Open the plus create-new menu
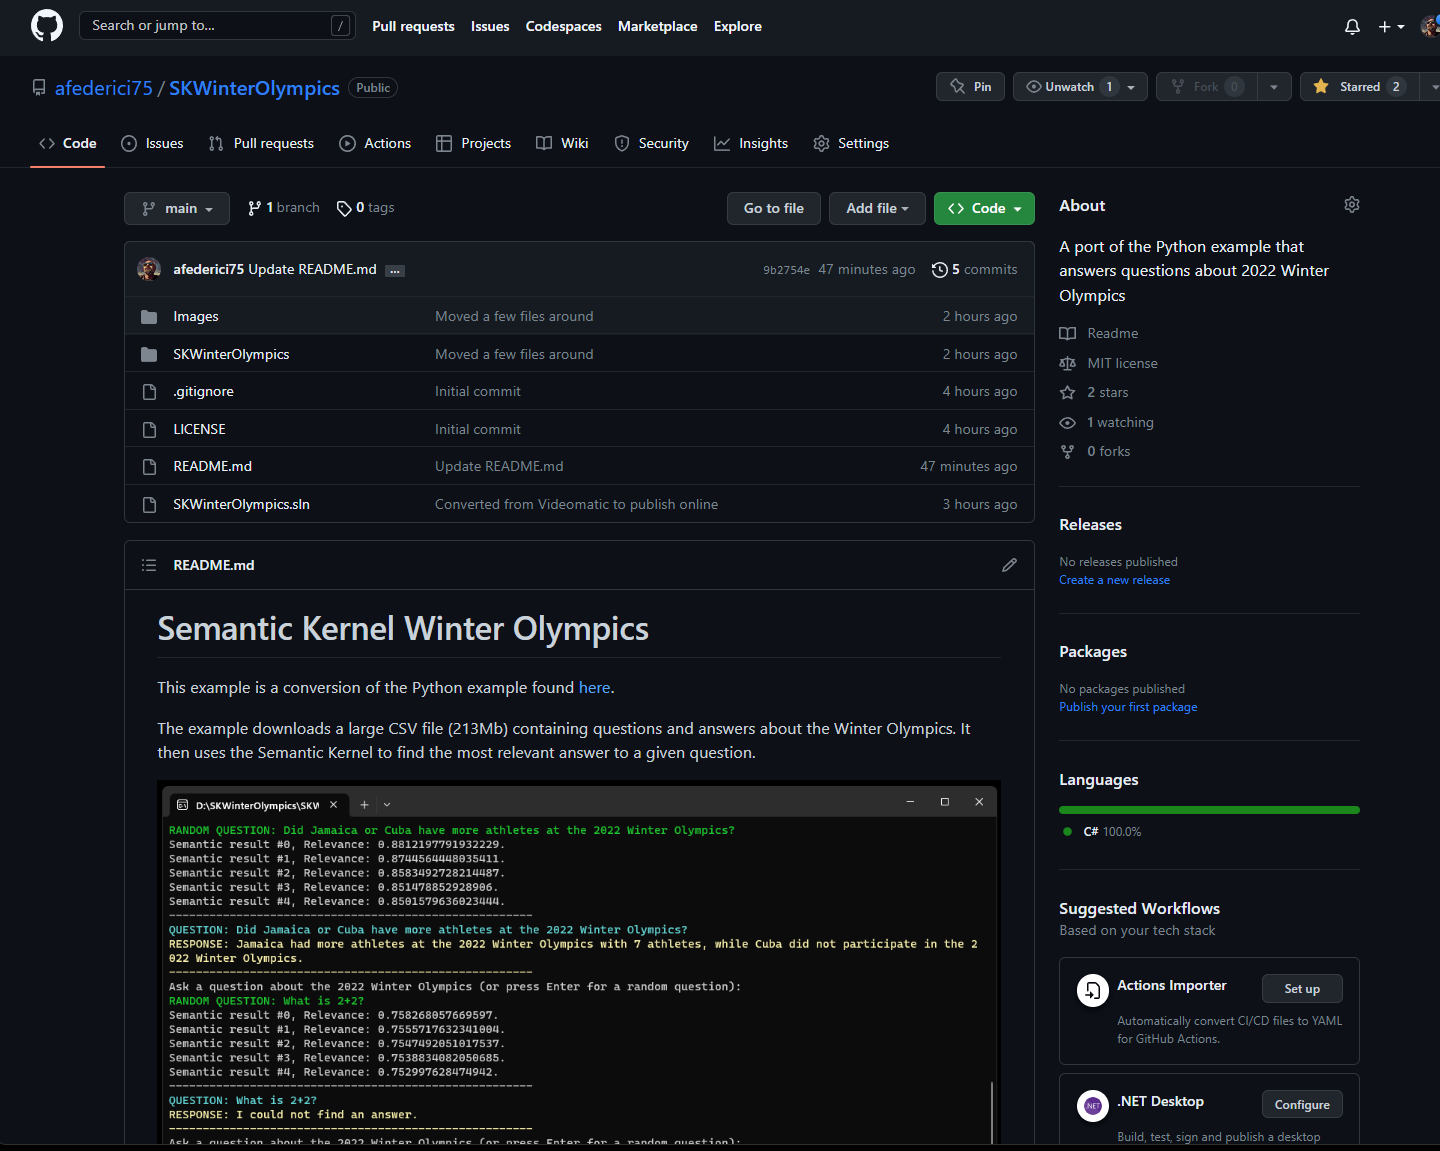 coord(1391,27)
